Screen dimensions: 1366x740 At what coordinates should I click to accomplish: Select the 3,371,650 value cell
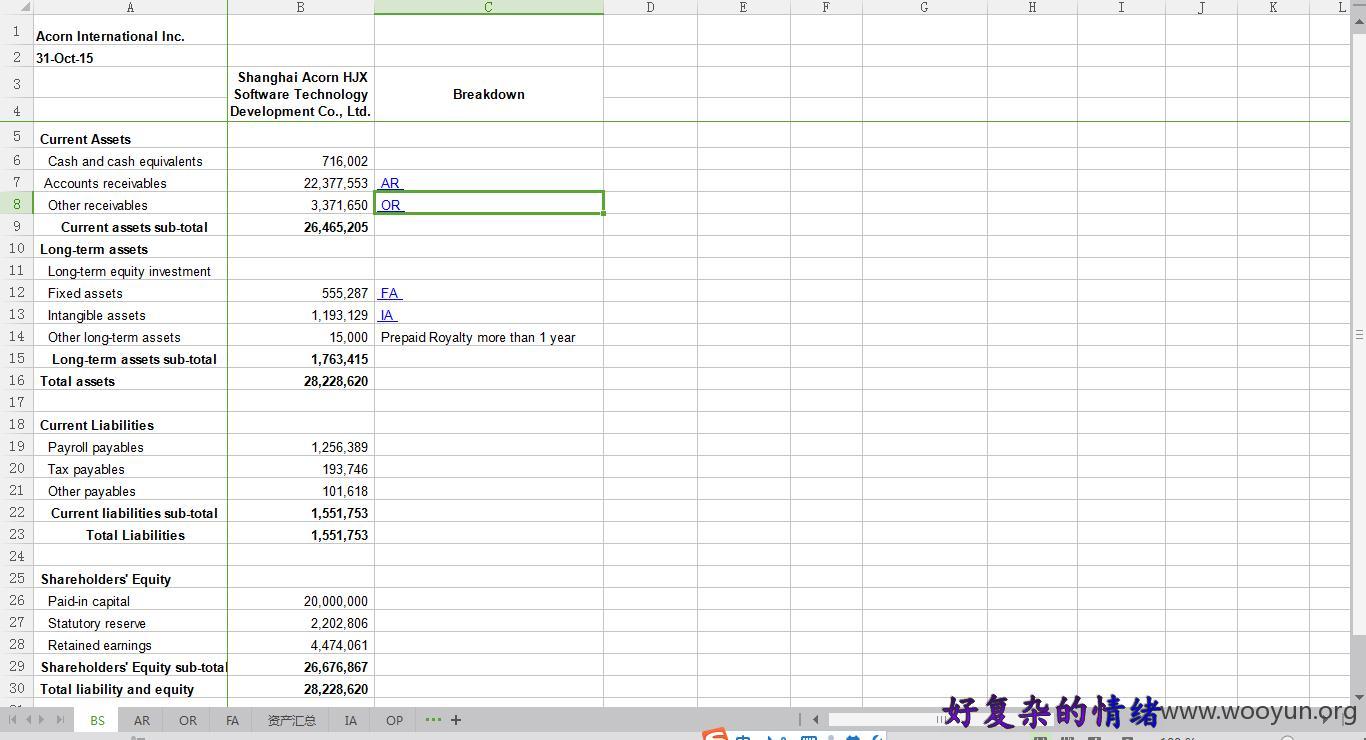coord(301,205)
